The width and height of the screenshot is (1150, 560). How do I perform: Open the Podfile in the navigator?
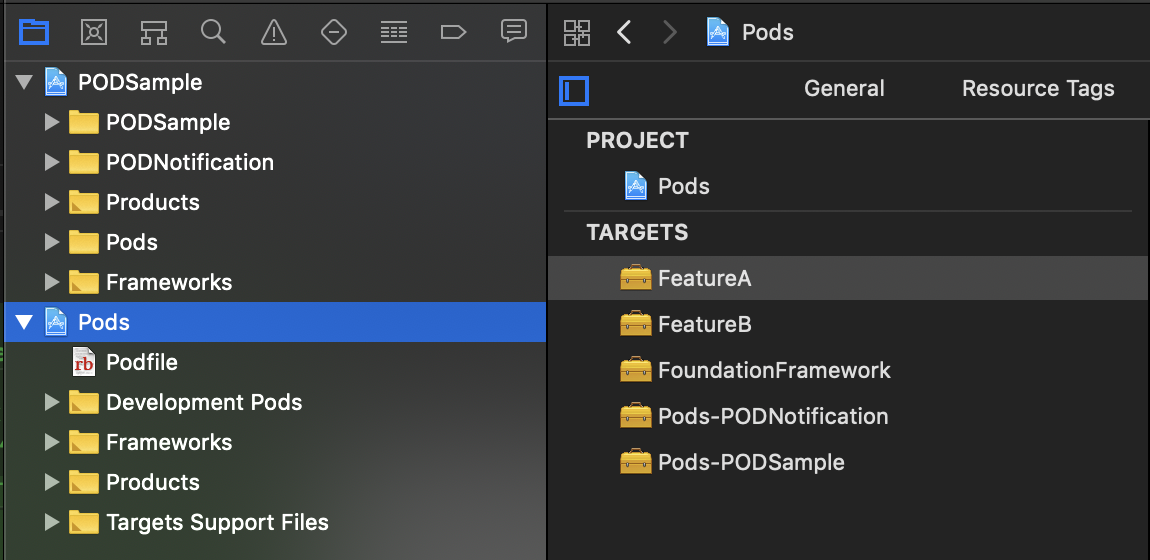tap(141, 362)
